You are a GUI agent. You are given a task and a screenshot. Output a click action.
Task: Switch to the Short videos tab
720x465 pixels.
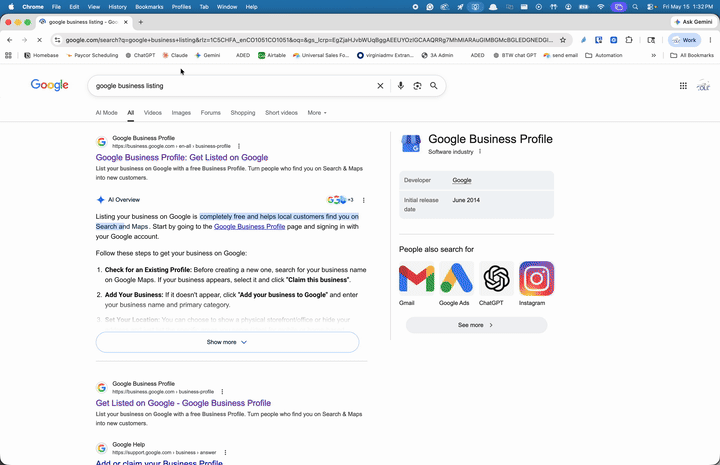click(x=281, y=112)
